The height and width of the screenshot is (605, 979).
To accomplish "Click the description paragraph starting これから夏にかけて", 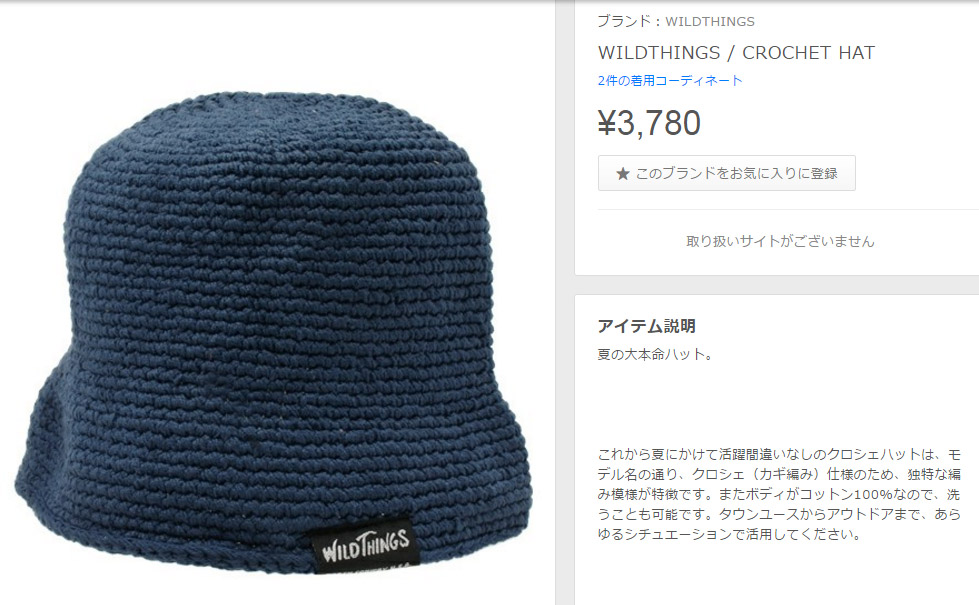I will coord(779,494).
